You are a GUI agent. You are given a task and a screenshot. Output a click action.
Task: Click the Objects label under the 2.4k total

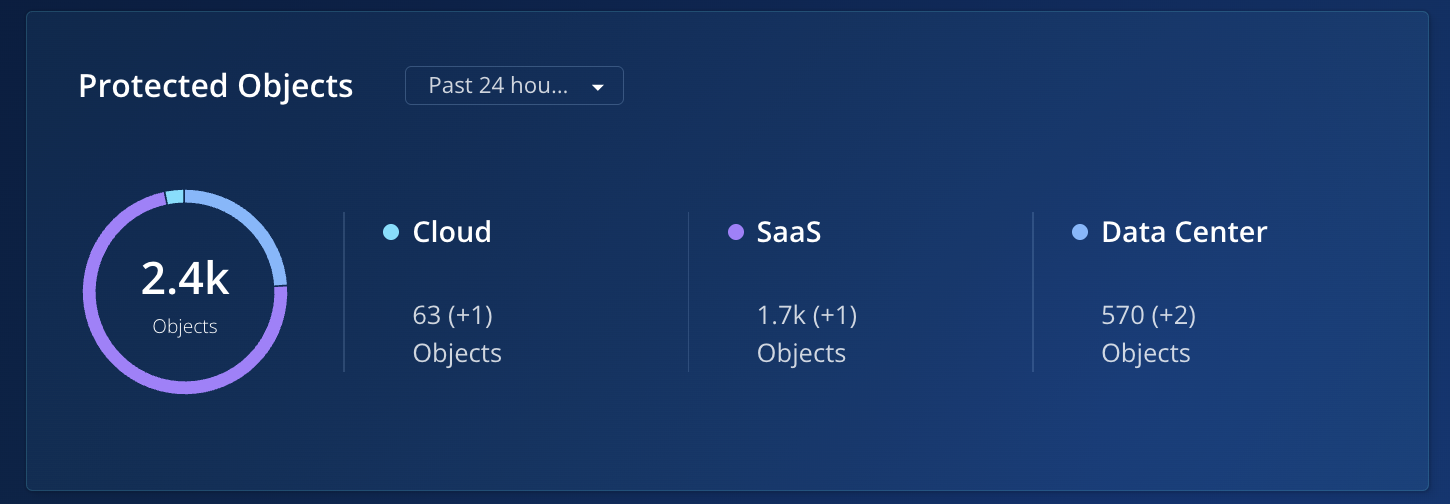click(x=185, y=326)
